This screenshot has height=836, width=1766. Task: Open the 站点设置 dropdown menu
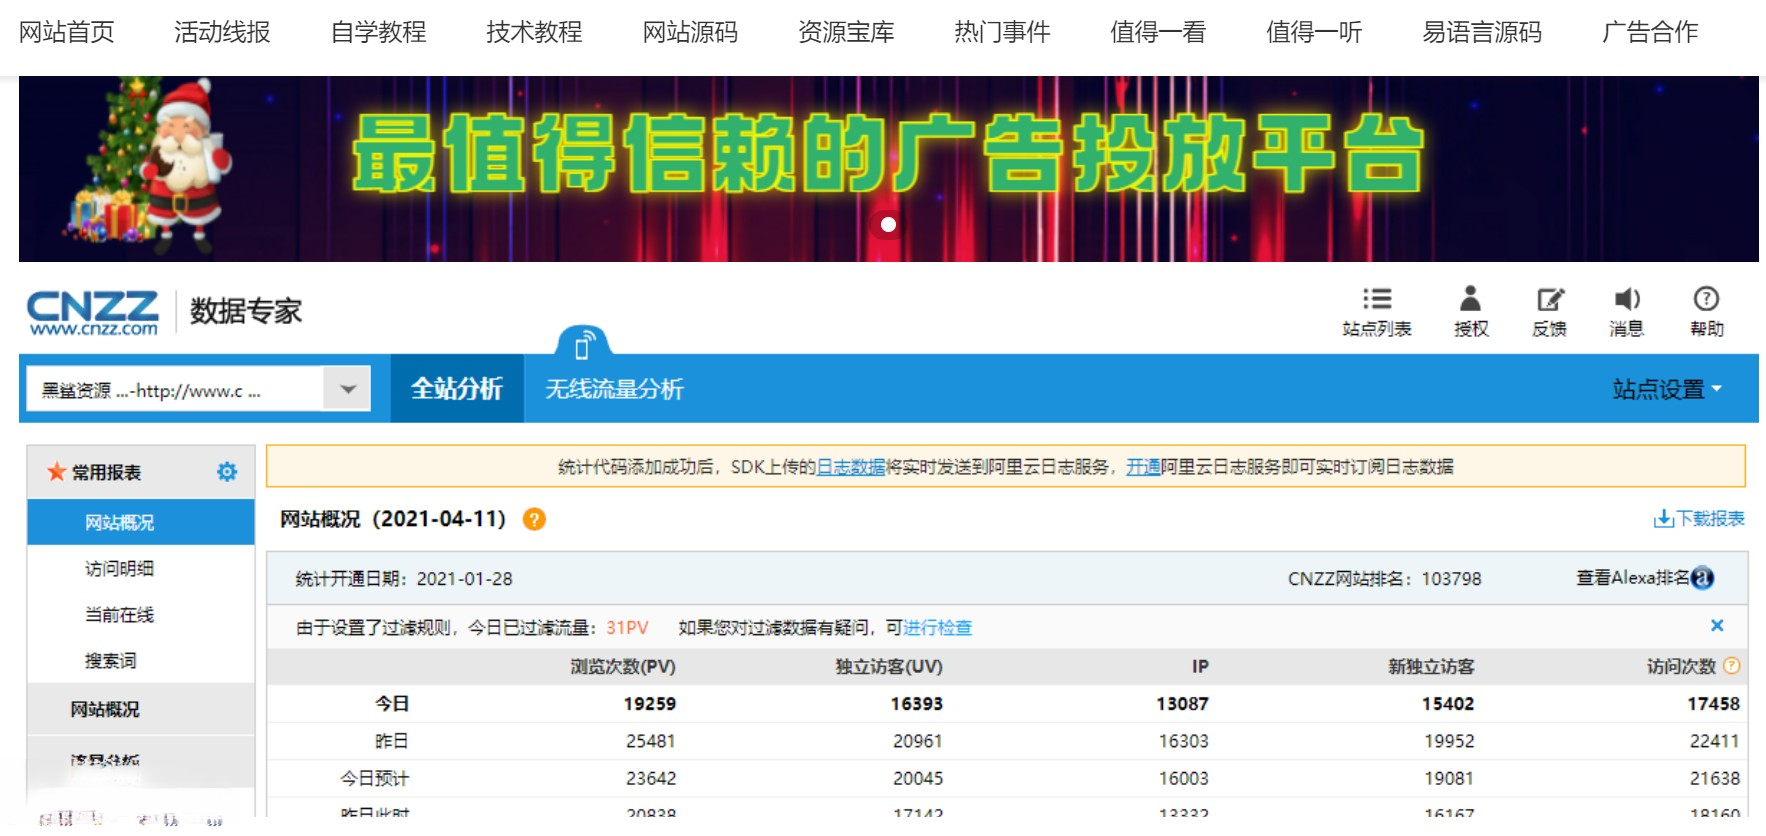[1666, 389]
